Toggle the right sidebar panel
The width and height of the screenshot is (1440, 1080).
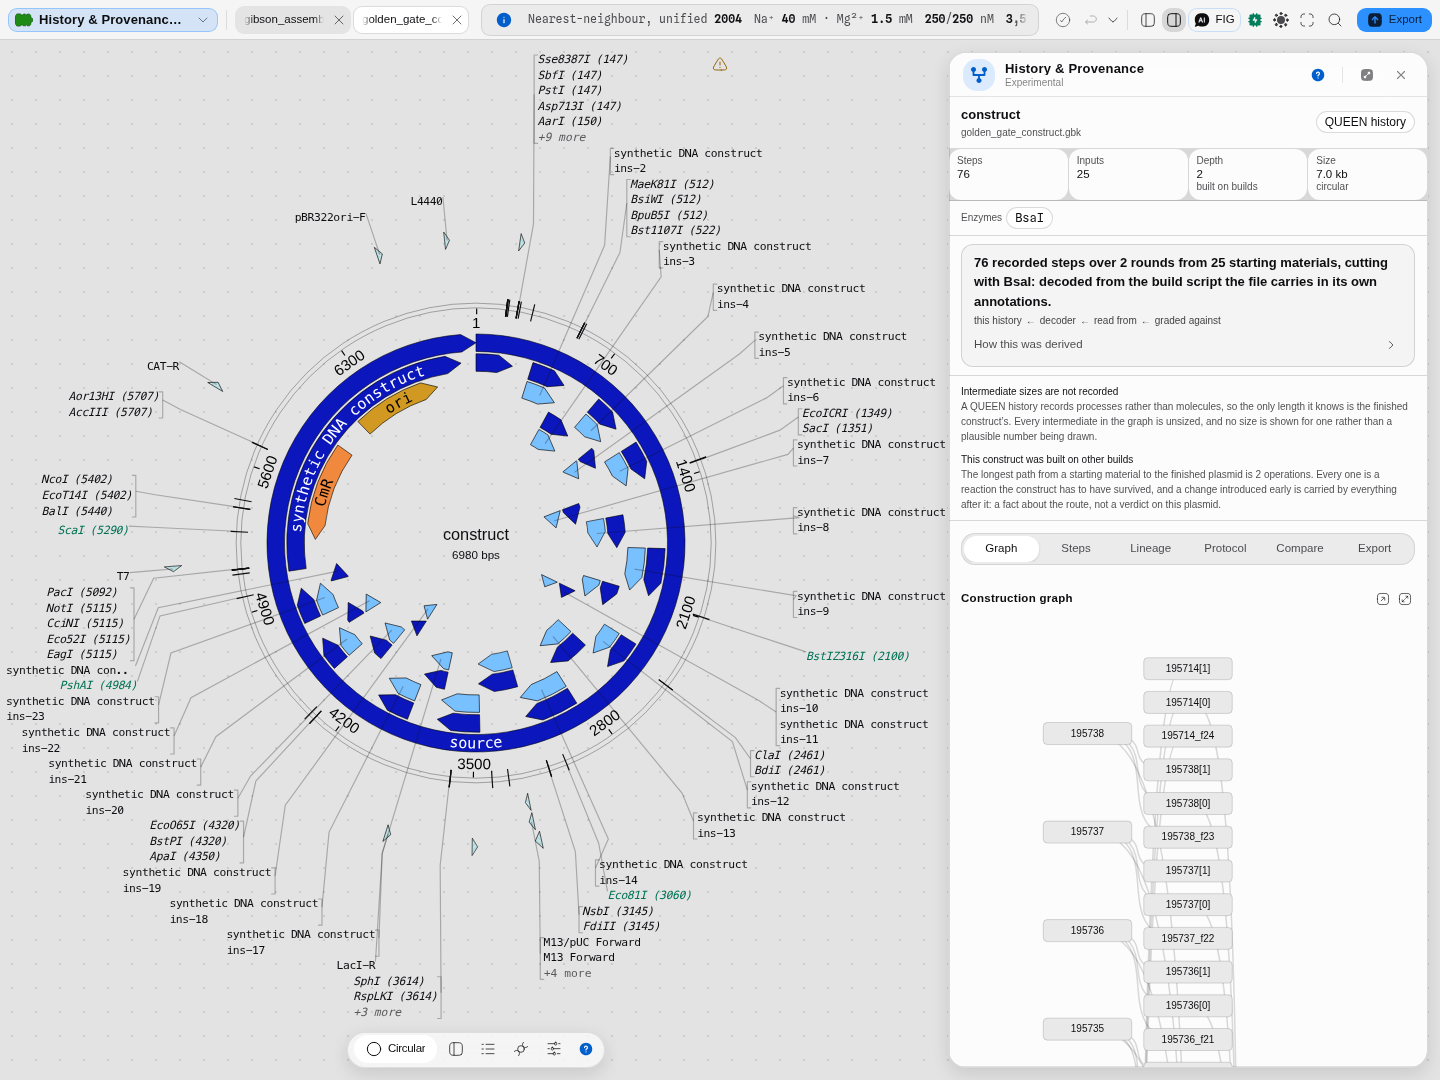point(1174,20)
